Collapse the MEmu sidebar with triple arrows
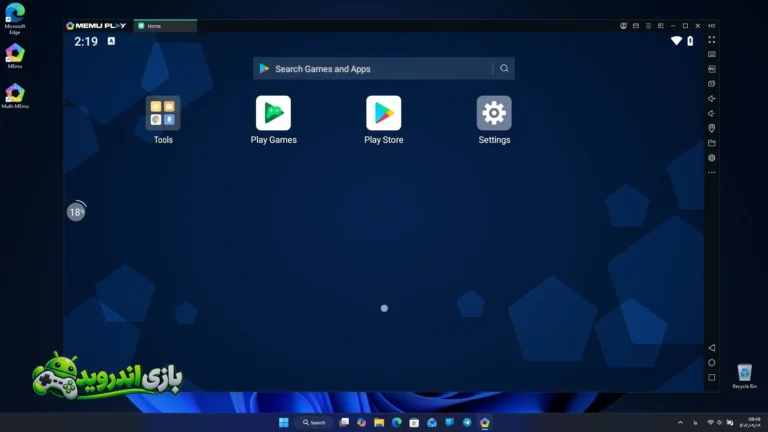Screen dimensions: 768x432 click(x=712, y=26)
